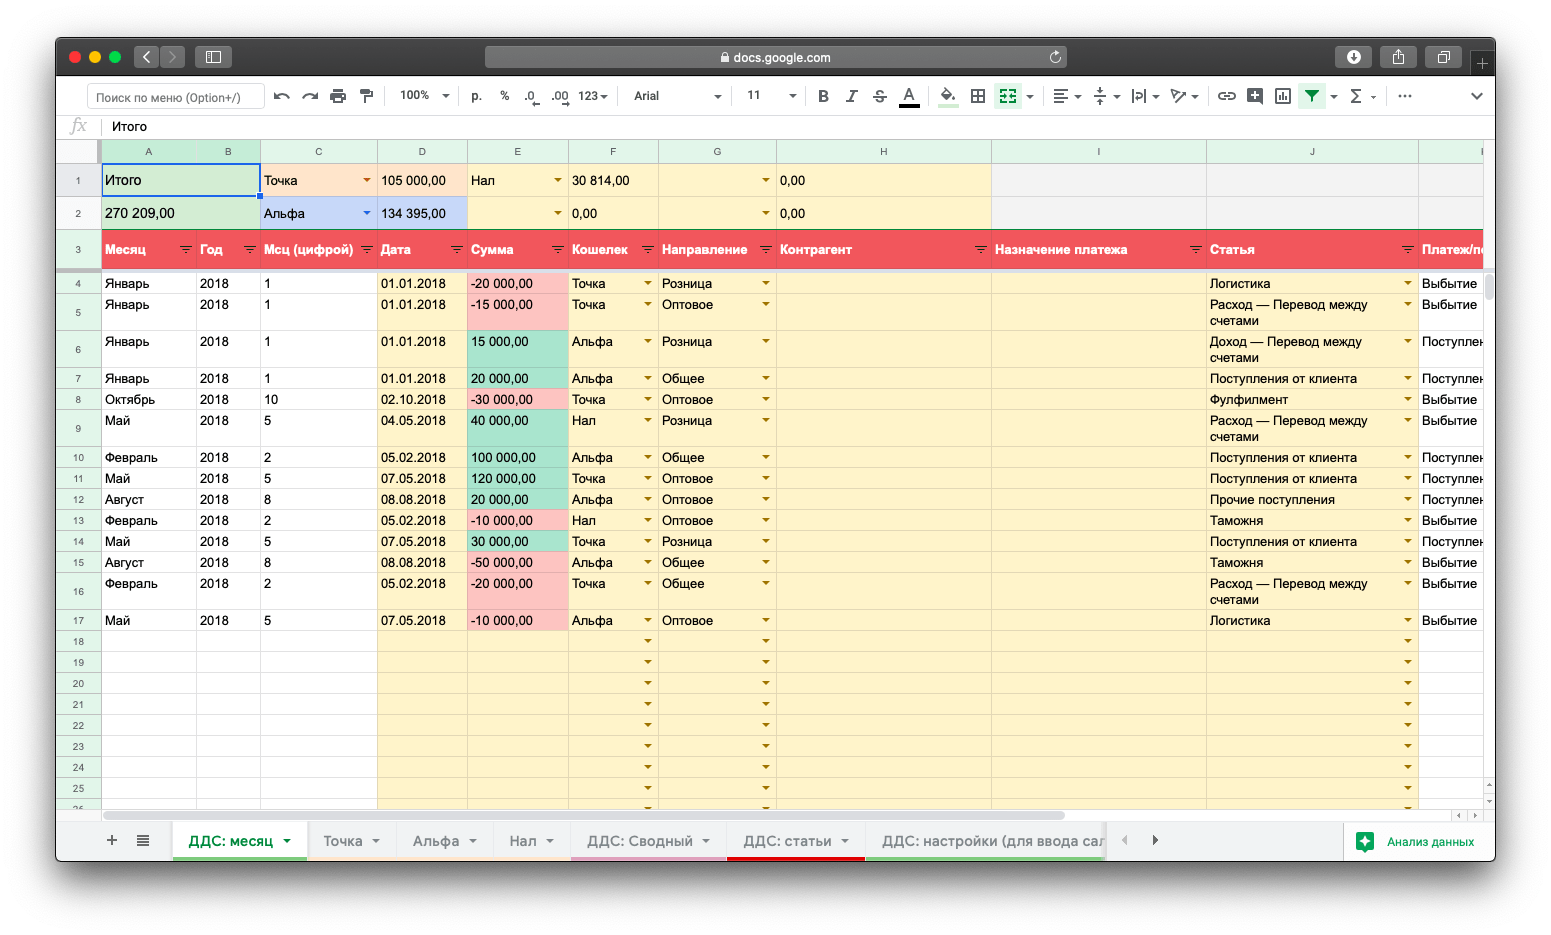
Task: Click the undo arrow in toolbar
Action: [282, 96]
